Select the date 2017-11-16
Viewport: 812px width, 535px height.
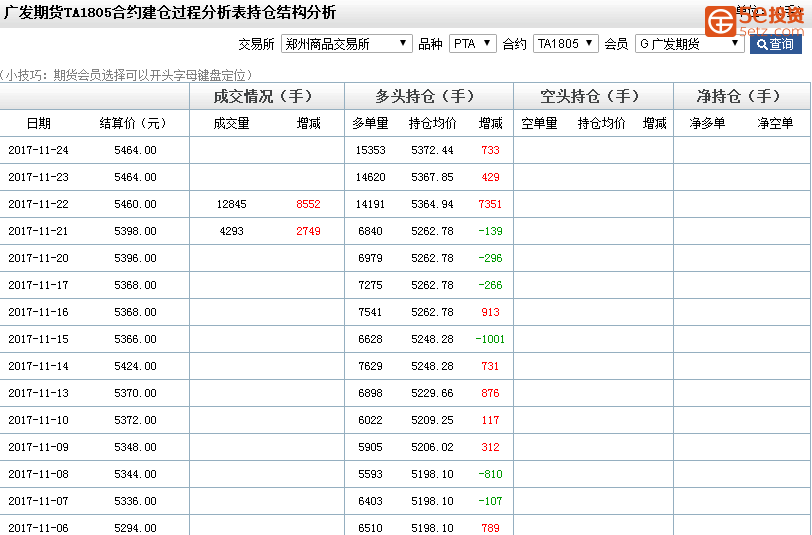click(38, 312)
